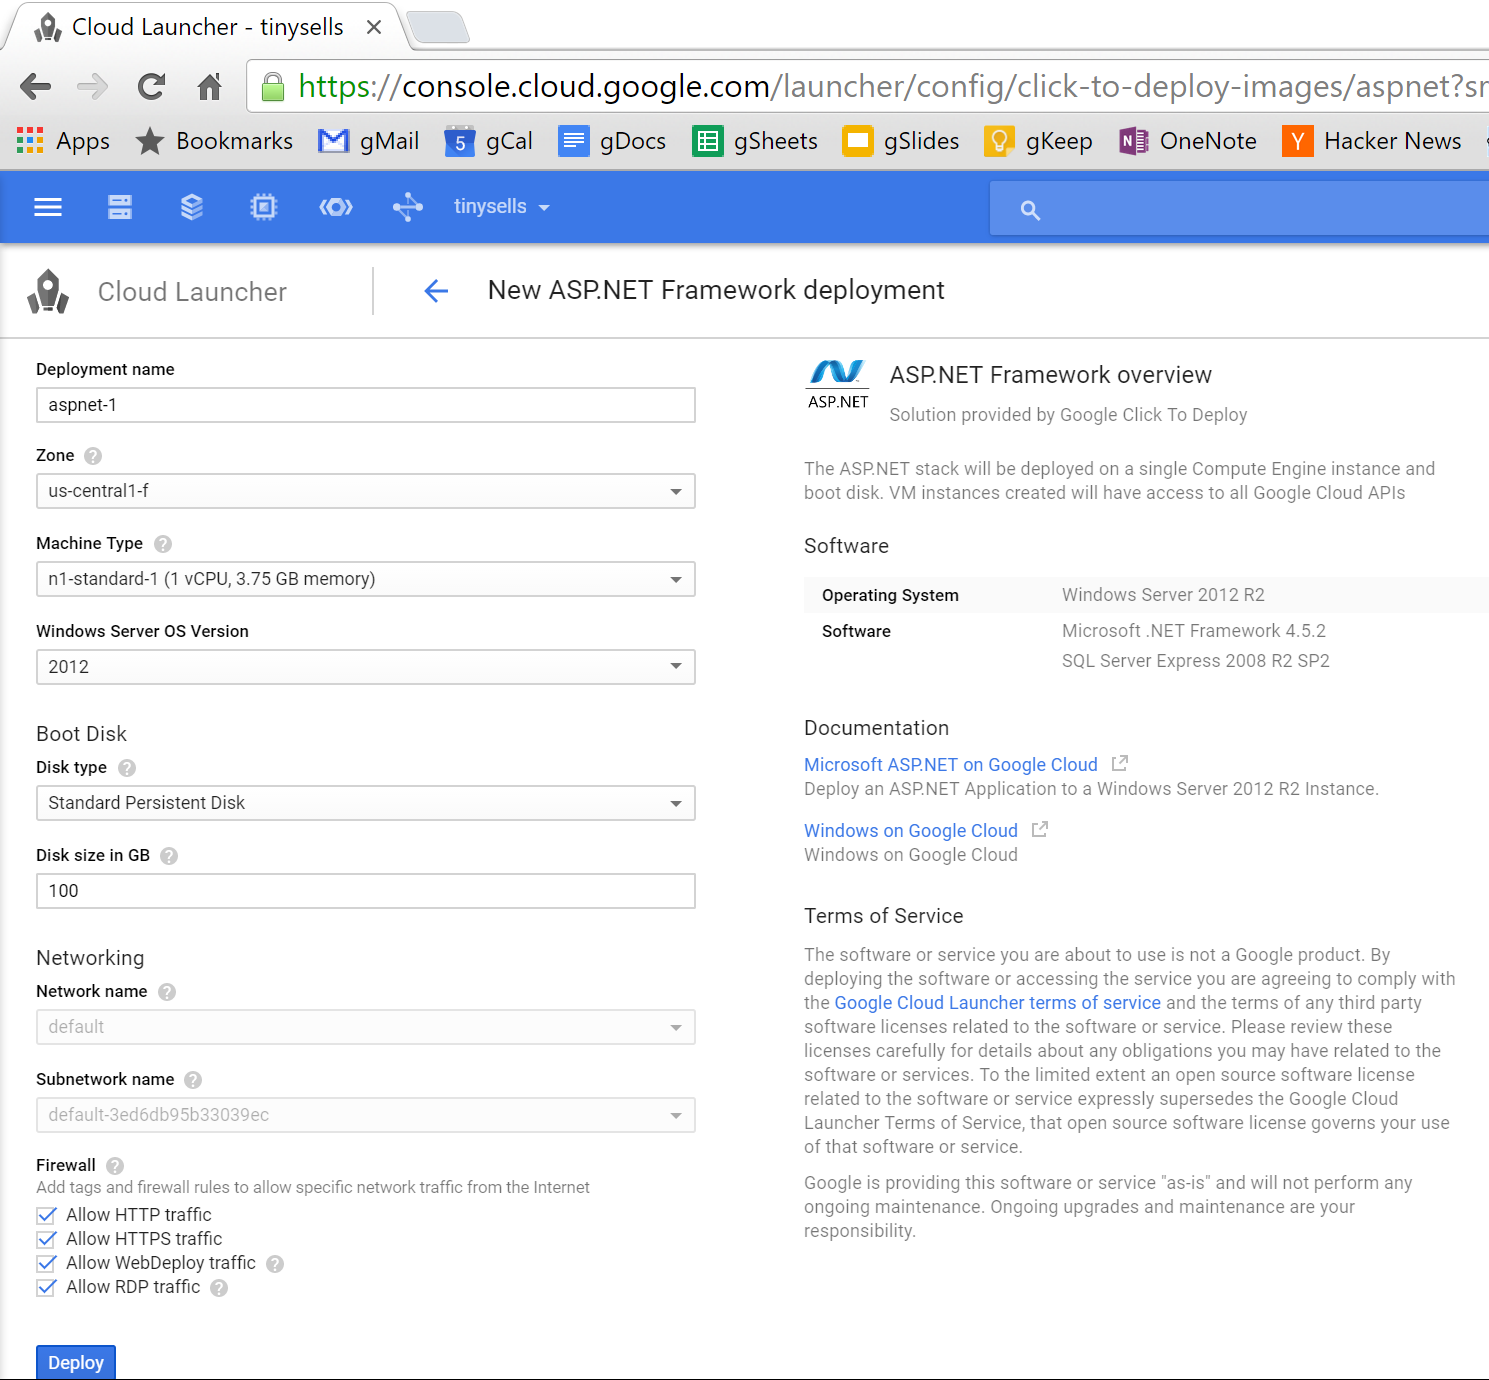Show help for Firewall section
The width and height of the screenshot is (1489, 1380).
[115, 1166]
